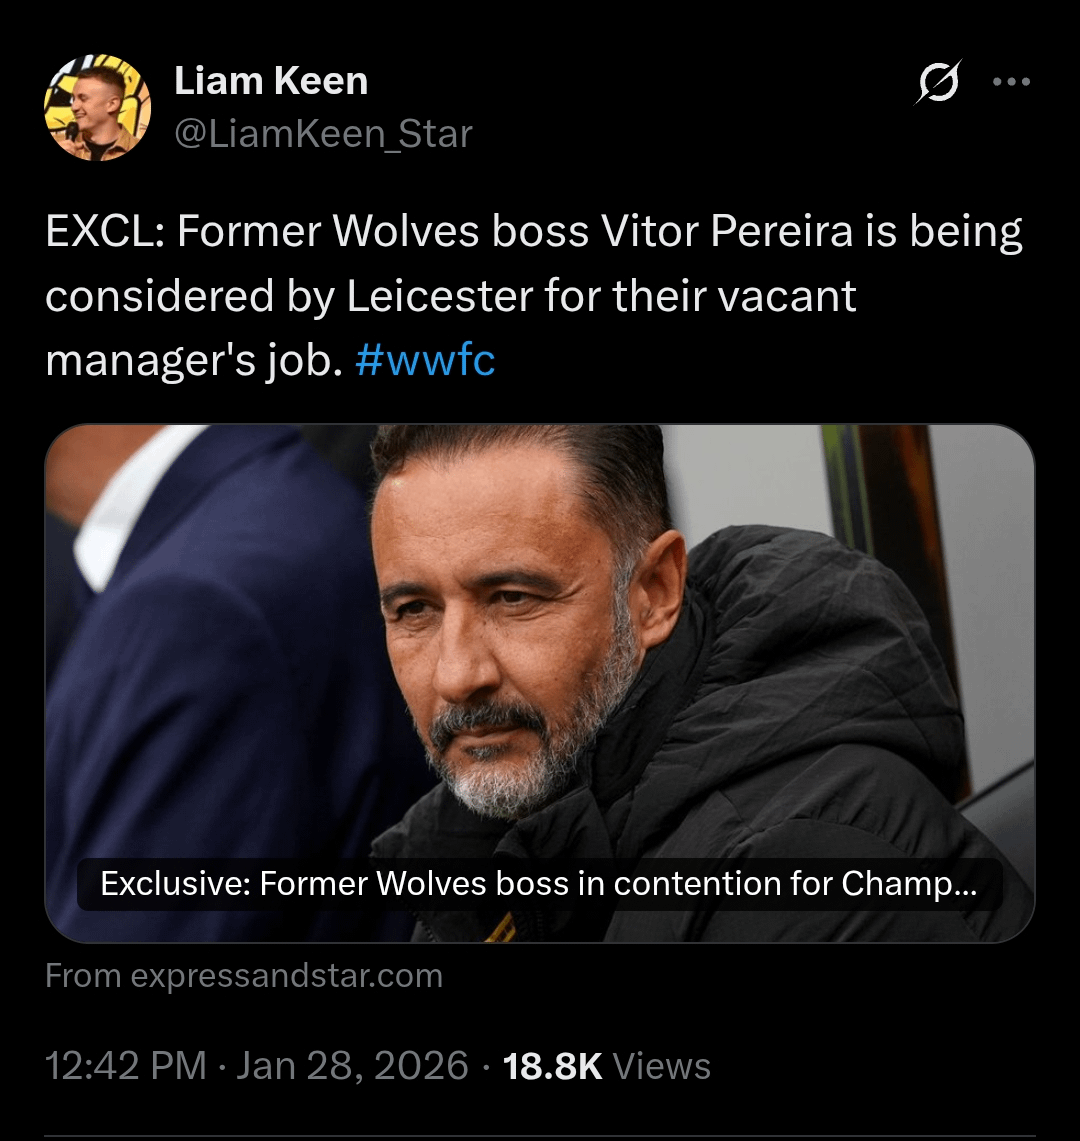Click the 12:42 PM timestamp

(x=126, y=1066)
